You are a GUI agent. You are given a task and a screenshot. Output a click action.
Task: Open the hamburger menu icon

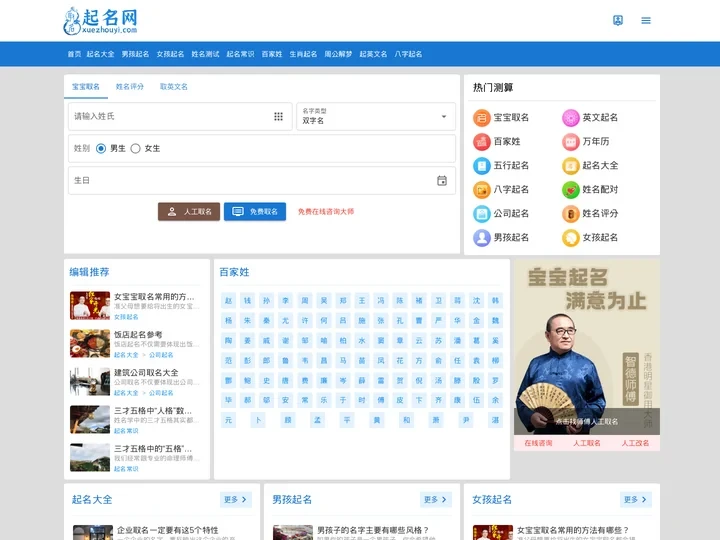click(646, 20)
